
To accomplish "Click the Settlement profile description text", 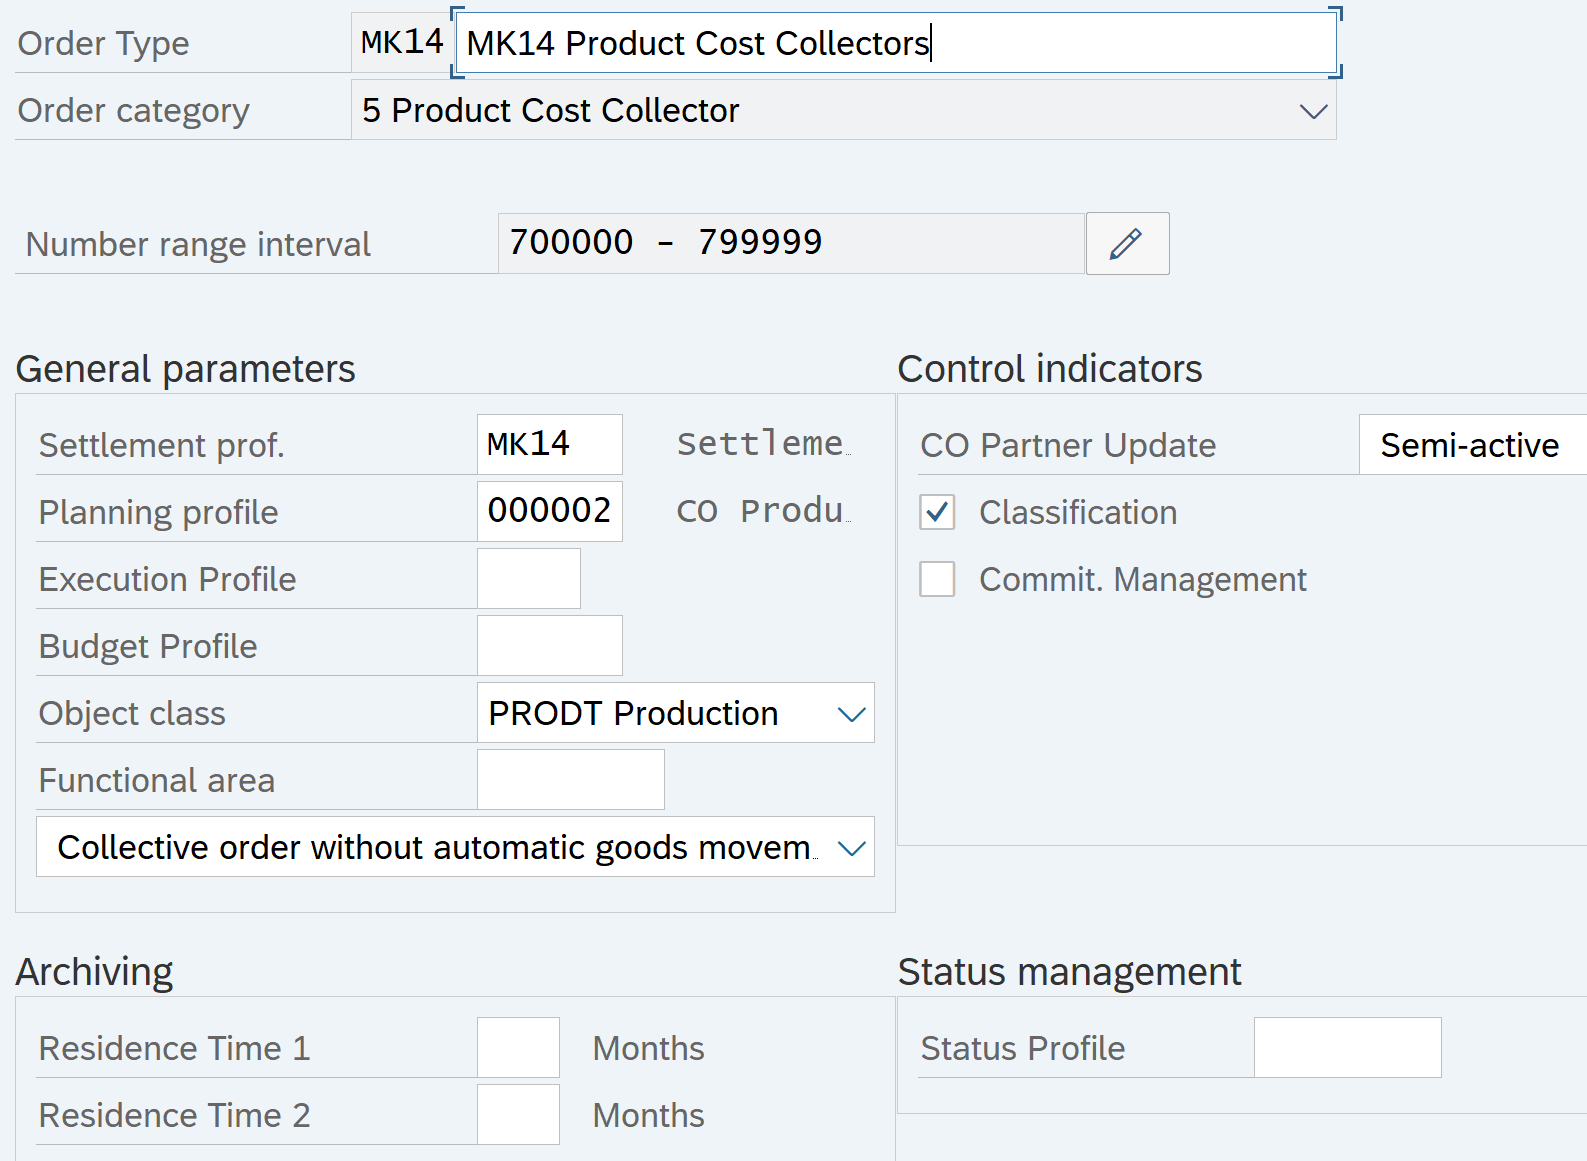I will click(x=762, y=444).
